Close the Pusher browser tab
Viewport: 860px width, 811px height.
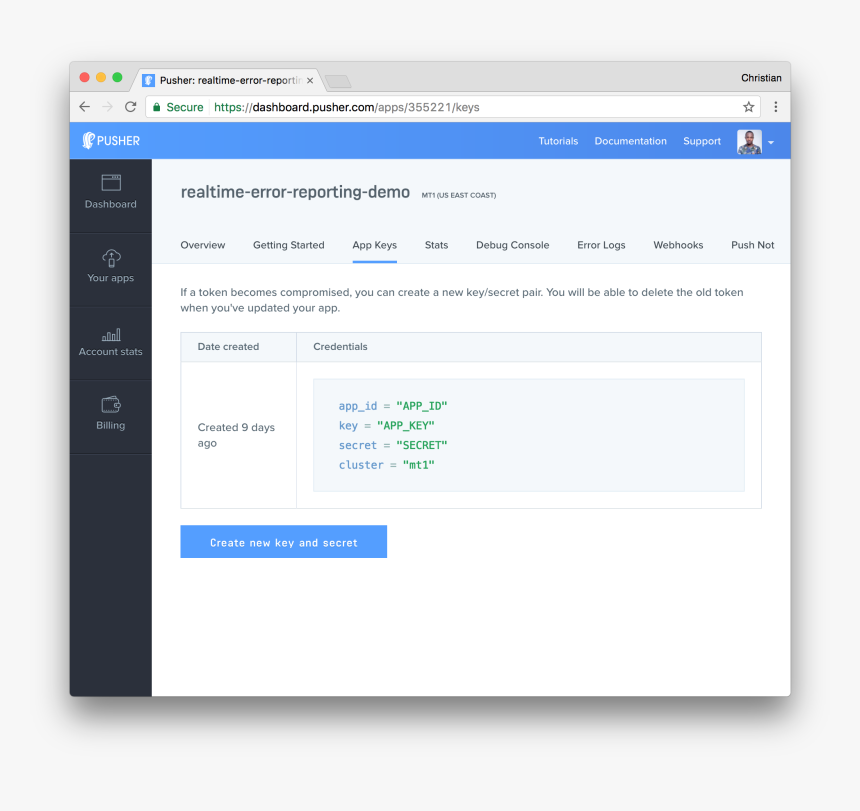click(x=310, y=81)
